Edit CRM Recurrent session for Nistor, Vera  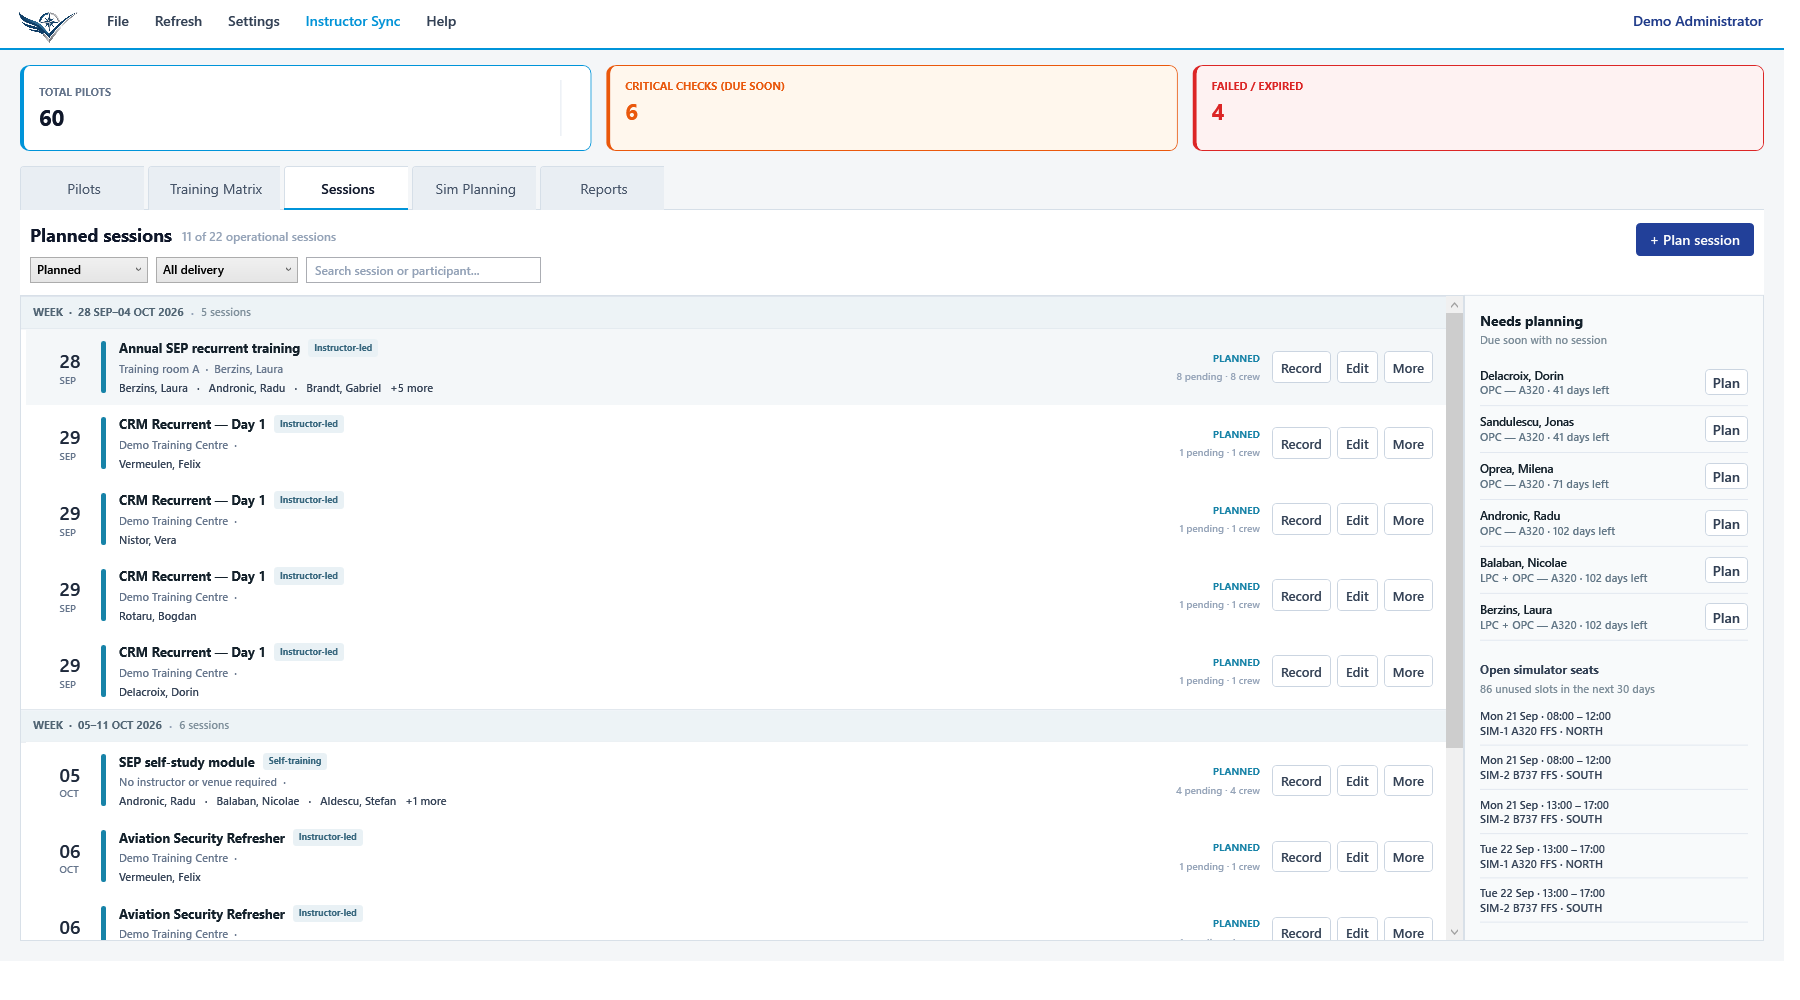click(x=1357, y=520)
